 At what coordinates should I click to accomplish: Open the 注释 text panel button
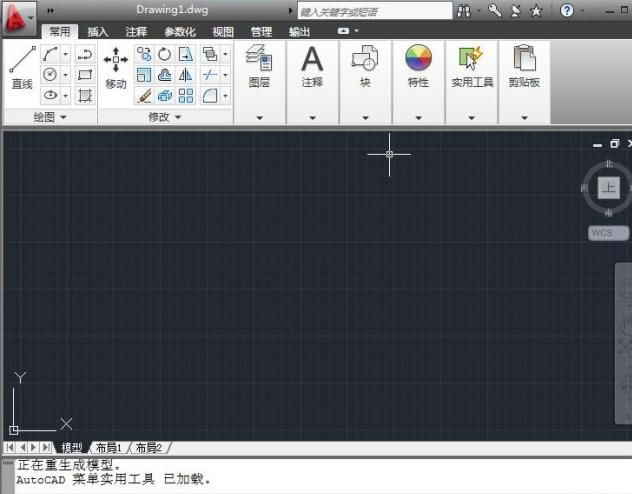[312, 66]
